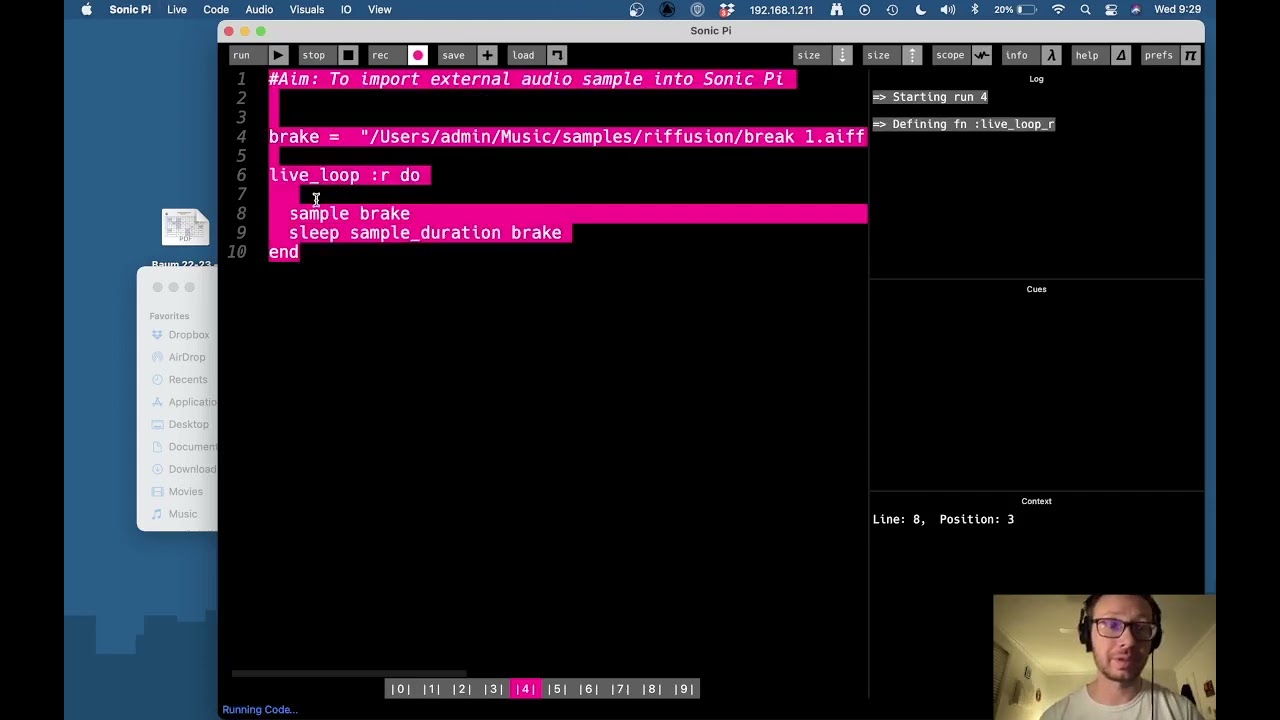Click the volume menu bar icon
Image resolution: width=1280 pixels, height=720 pixels.
947,9
